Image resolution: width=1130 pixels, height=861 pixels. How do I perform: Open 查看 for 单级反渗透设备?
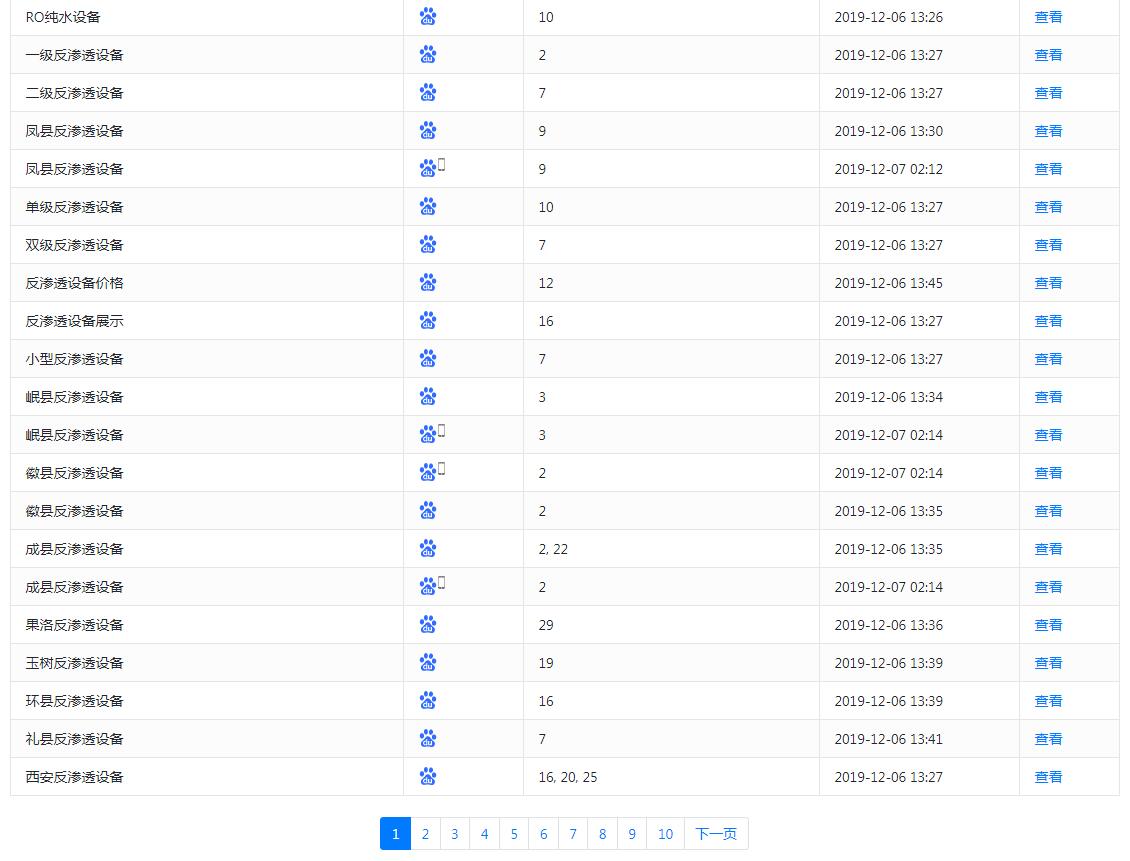1048,207
